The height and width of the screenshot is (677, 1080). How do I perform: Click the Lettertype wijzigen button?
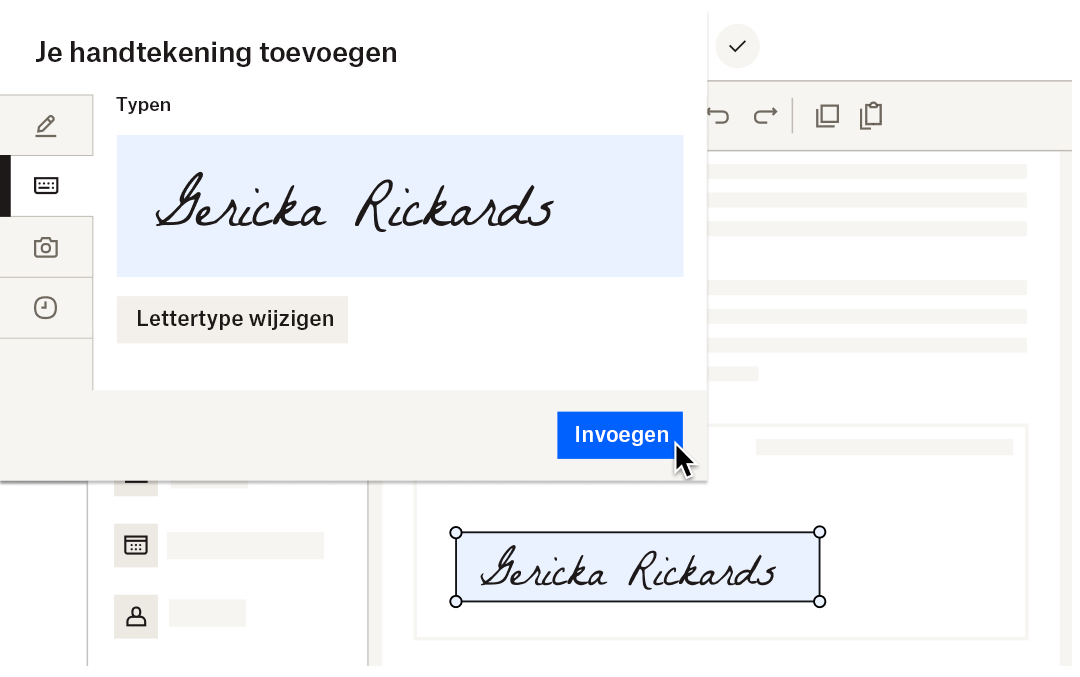232,320
